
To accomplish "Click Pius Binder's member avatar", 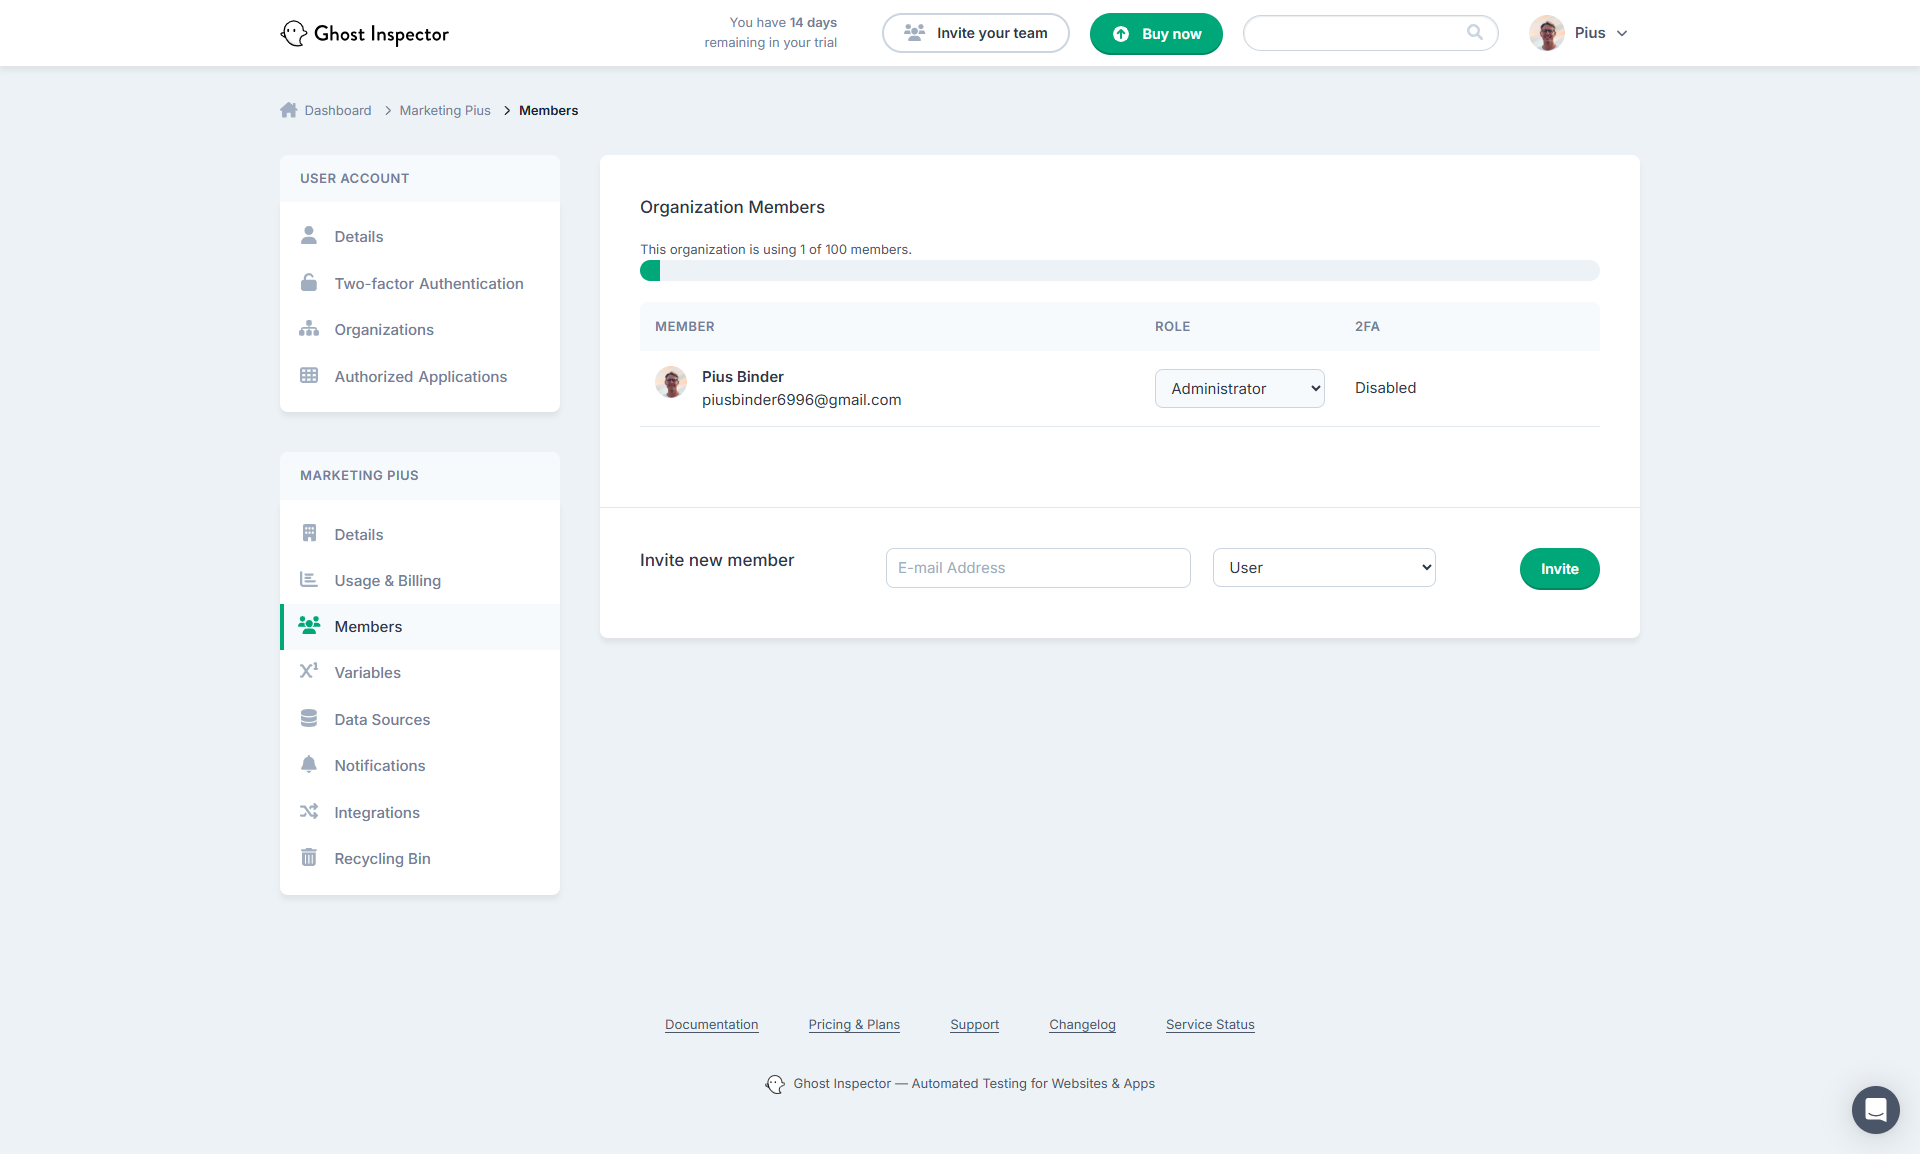I will click(671, 382).
